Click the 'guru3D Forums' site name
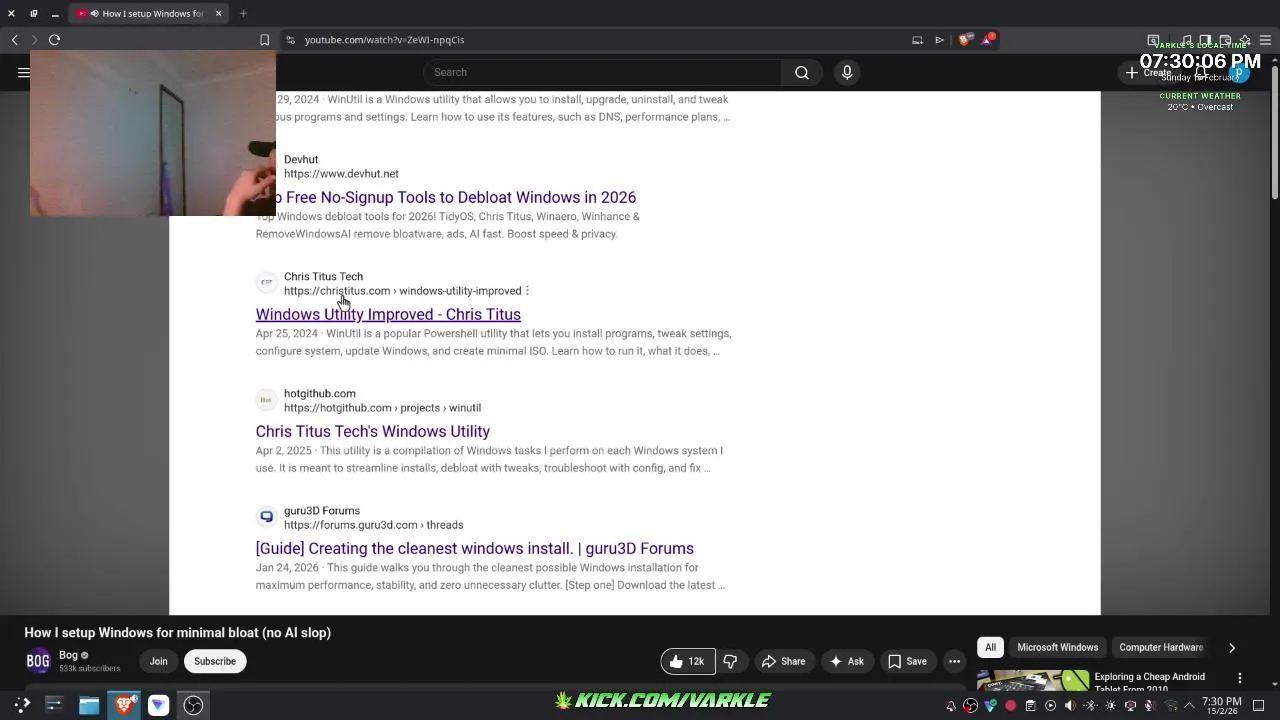The height and width of the screenshot is (720, 1280). tap(321, 511)
